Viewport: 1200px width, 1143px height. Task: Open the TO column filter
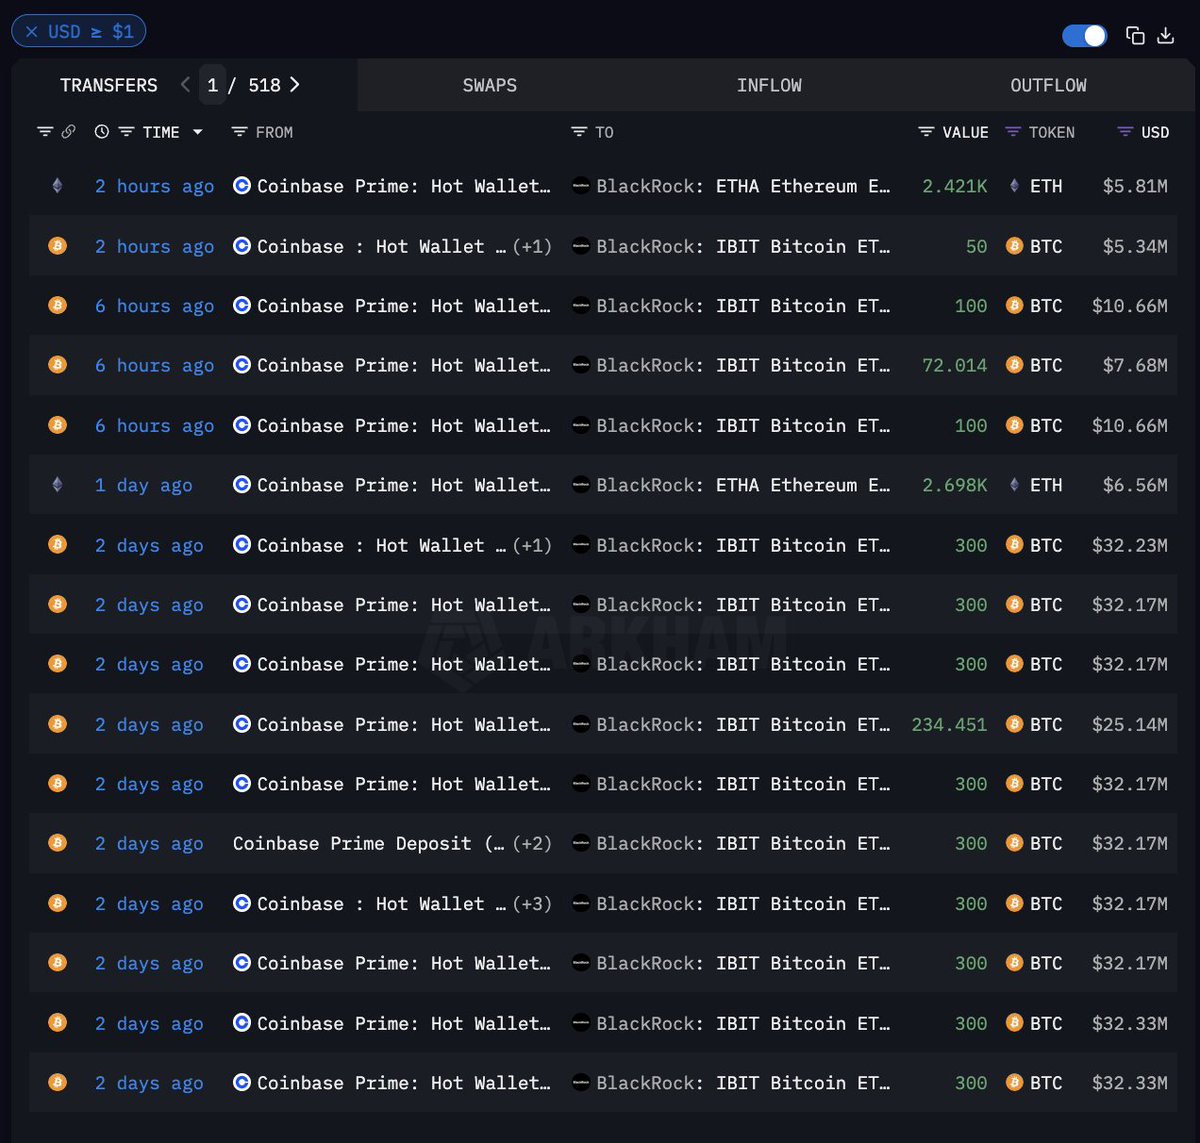pos(579,132)
